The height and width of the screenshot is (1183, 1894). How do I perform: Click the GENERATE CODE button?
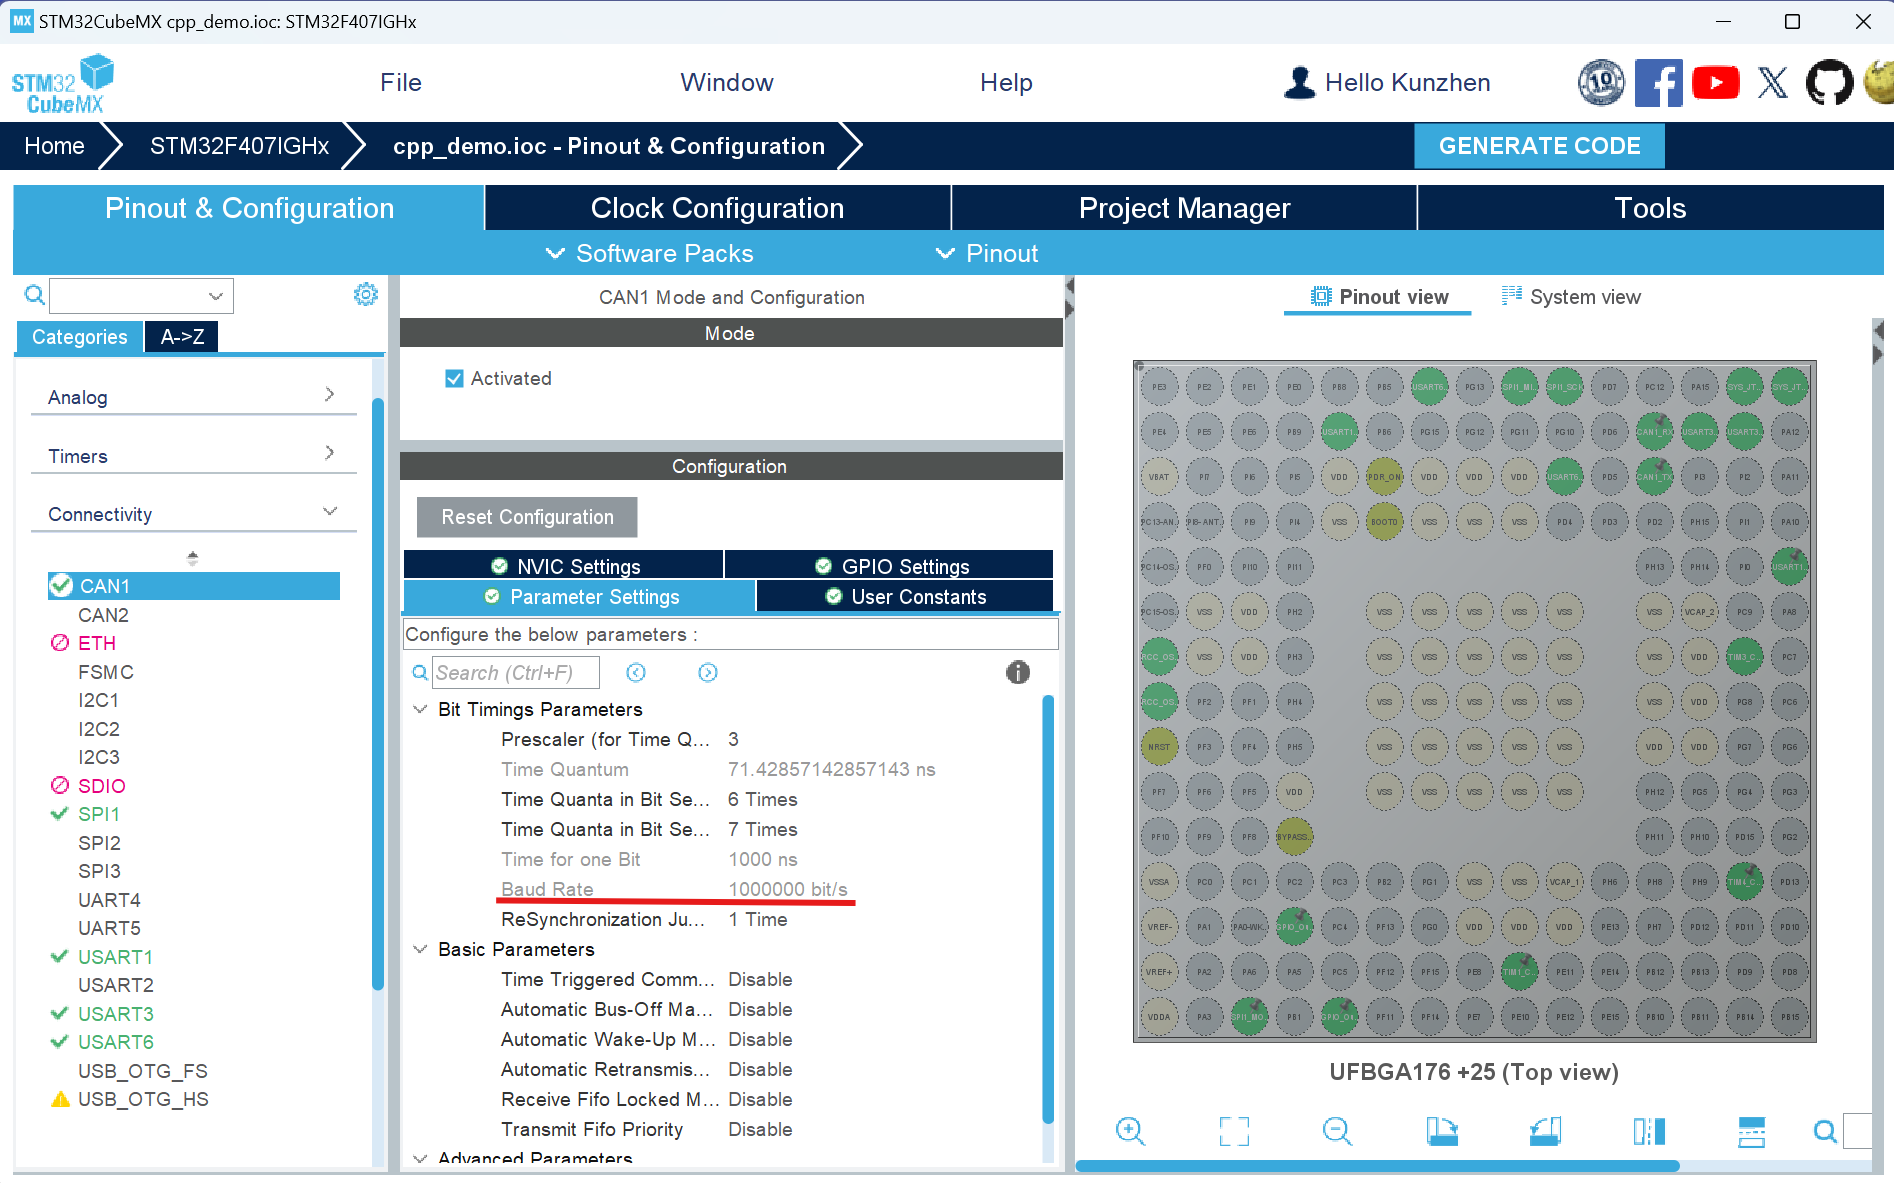(1539, 146)
